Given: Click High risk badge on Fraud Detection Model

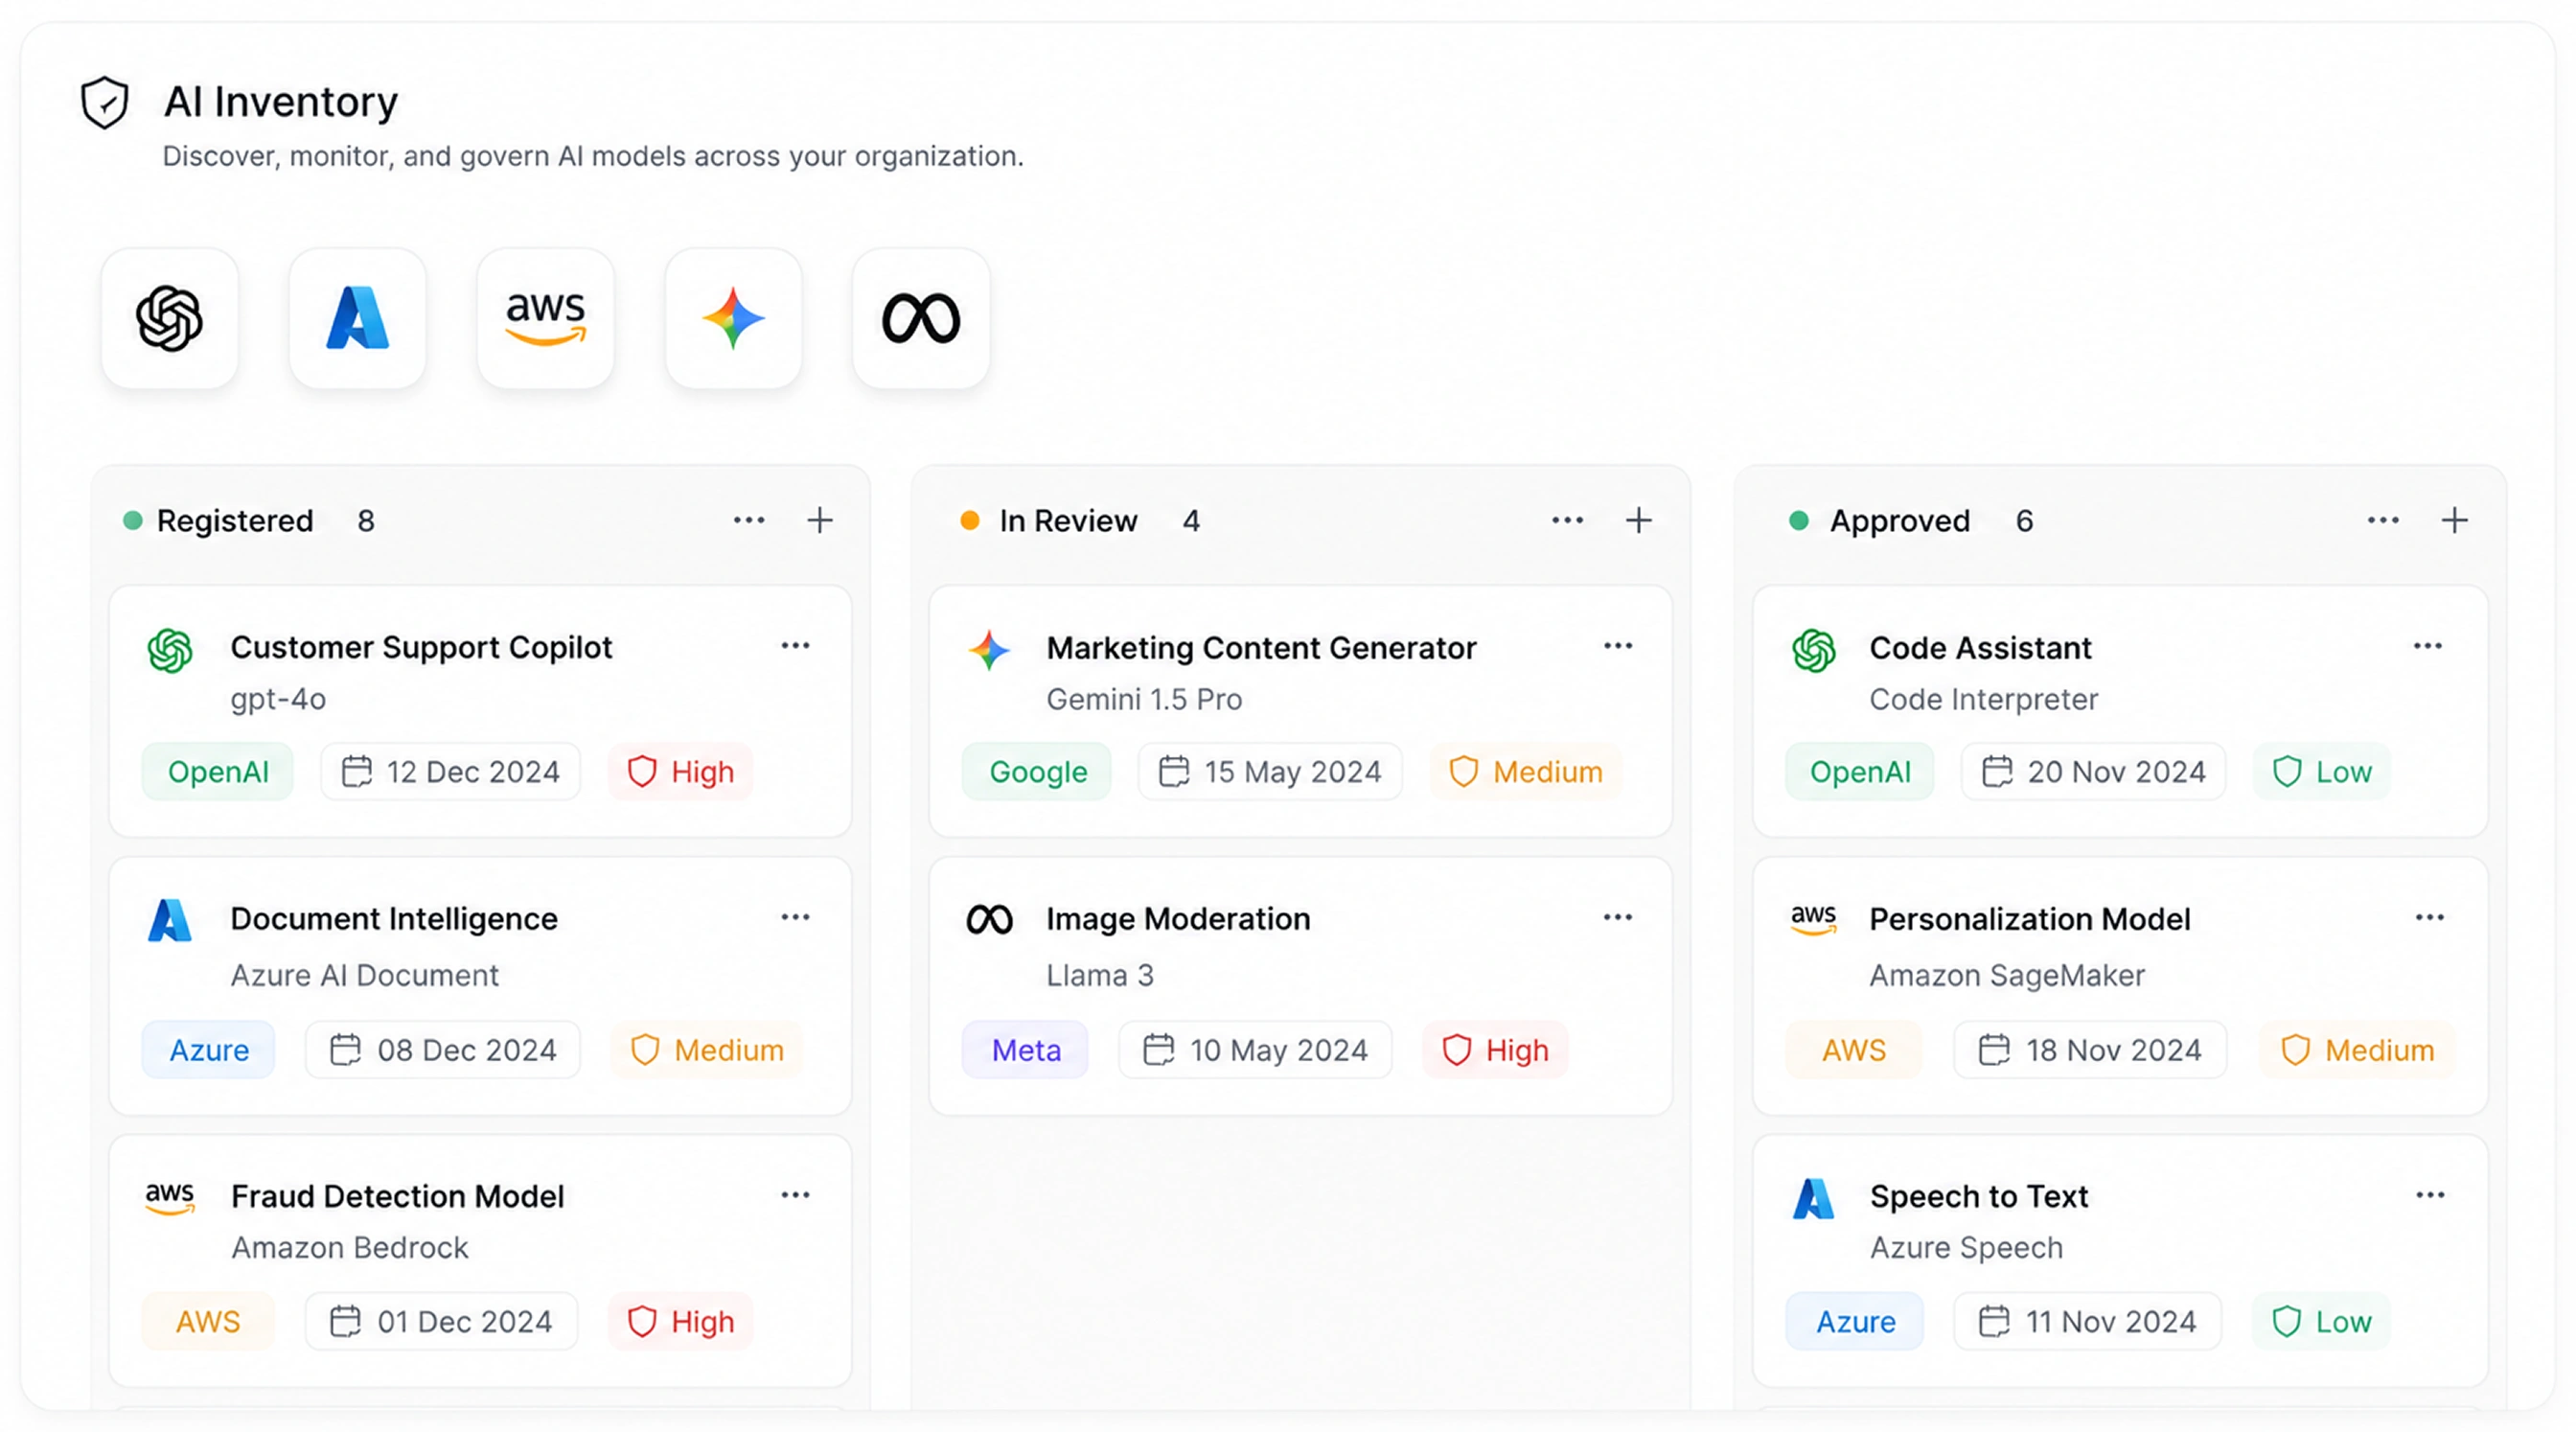Looking at the screenshot, I should (x=681, y=1322).
